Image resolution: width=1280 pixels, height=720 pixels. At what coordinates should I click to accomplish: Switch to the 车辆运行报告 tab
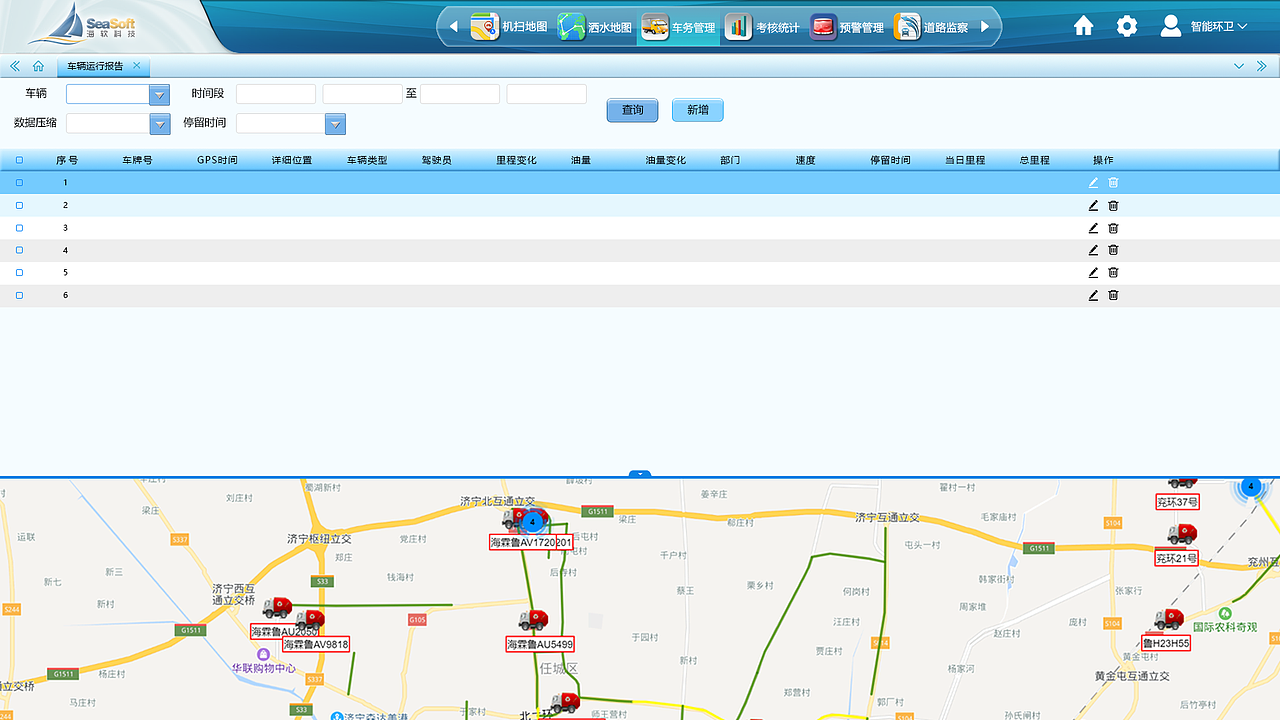[95, 66]
